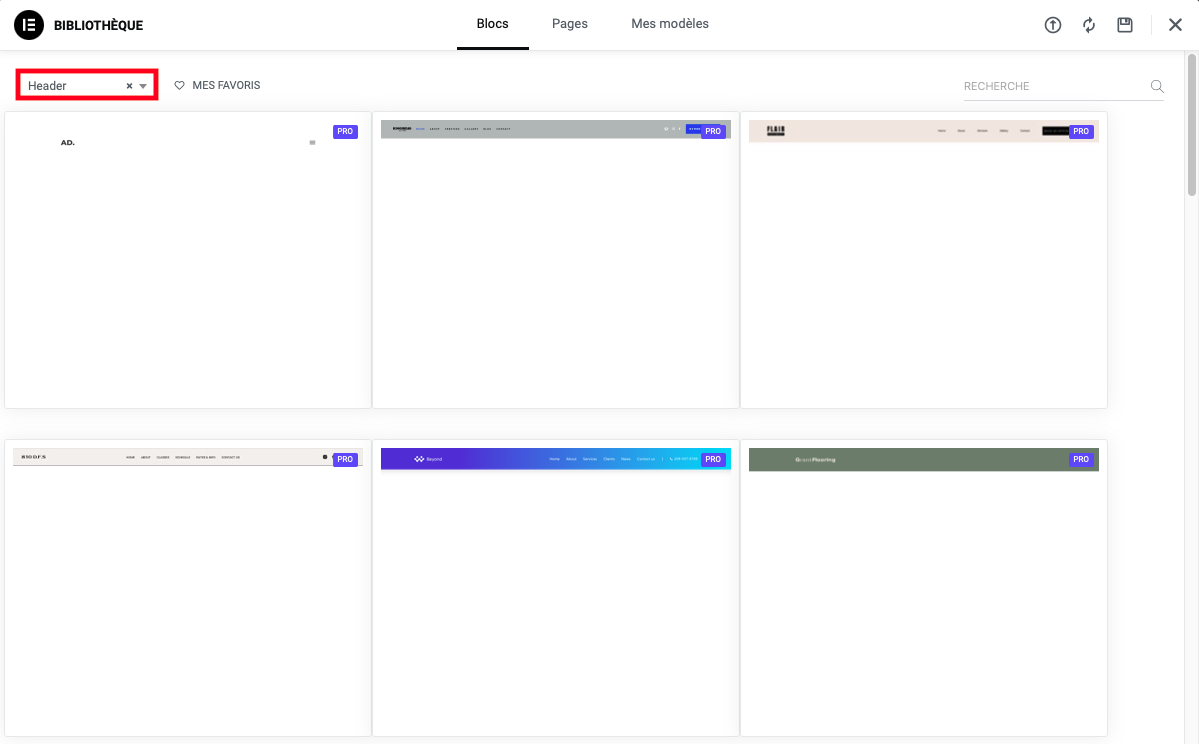
Task: Click the import template upload icon
Action: click(x=1052, y=25)
